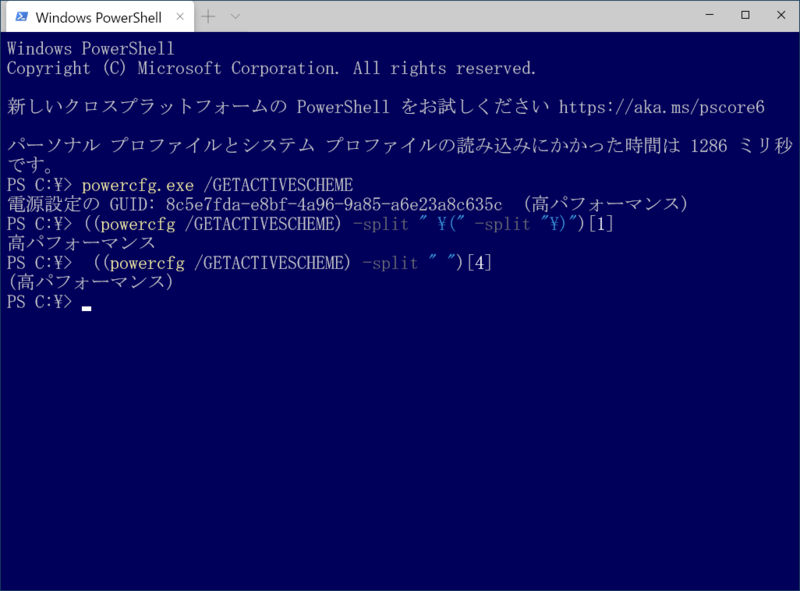Click the 電源設定の GUID label

click(x=78, y=205)
